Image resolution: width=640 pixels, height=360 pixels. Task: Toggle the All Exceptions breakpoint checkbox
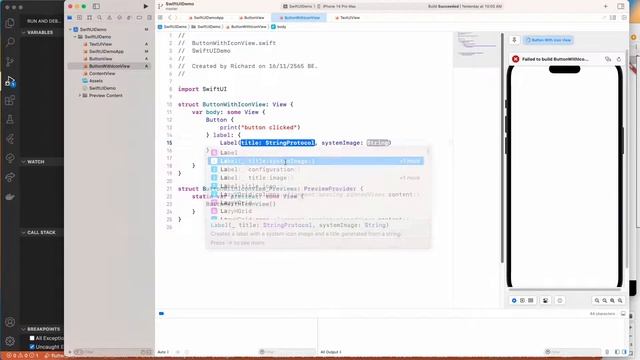point(32,338)
